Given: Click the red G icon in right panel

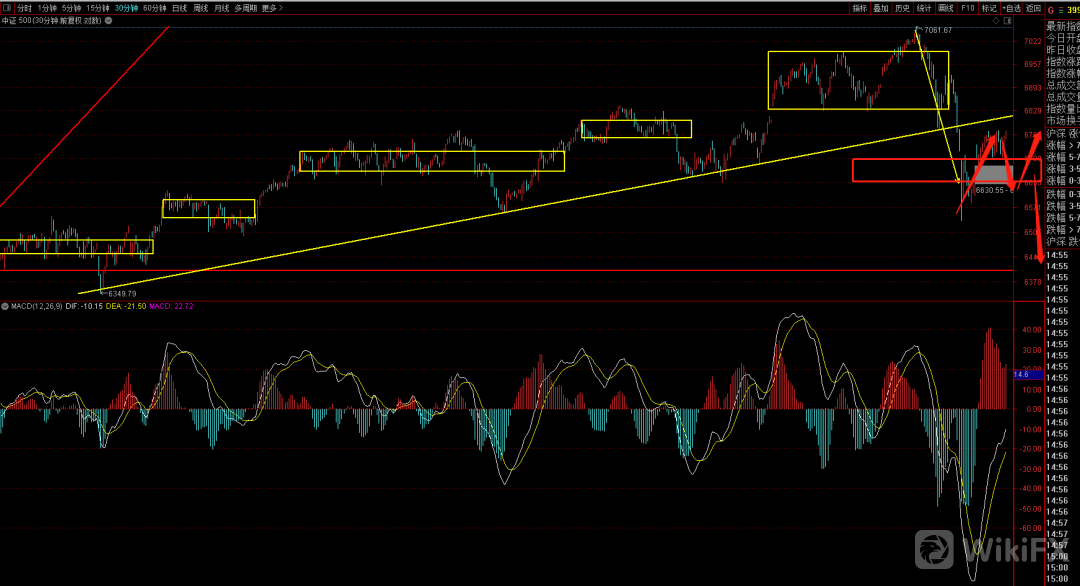Looking at the screenshot, I should (1052, 8).
